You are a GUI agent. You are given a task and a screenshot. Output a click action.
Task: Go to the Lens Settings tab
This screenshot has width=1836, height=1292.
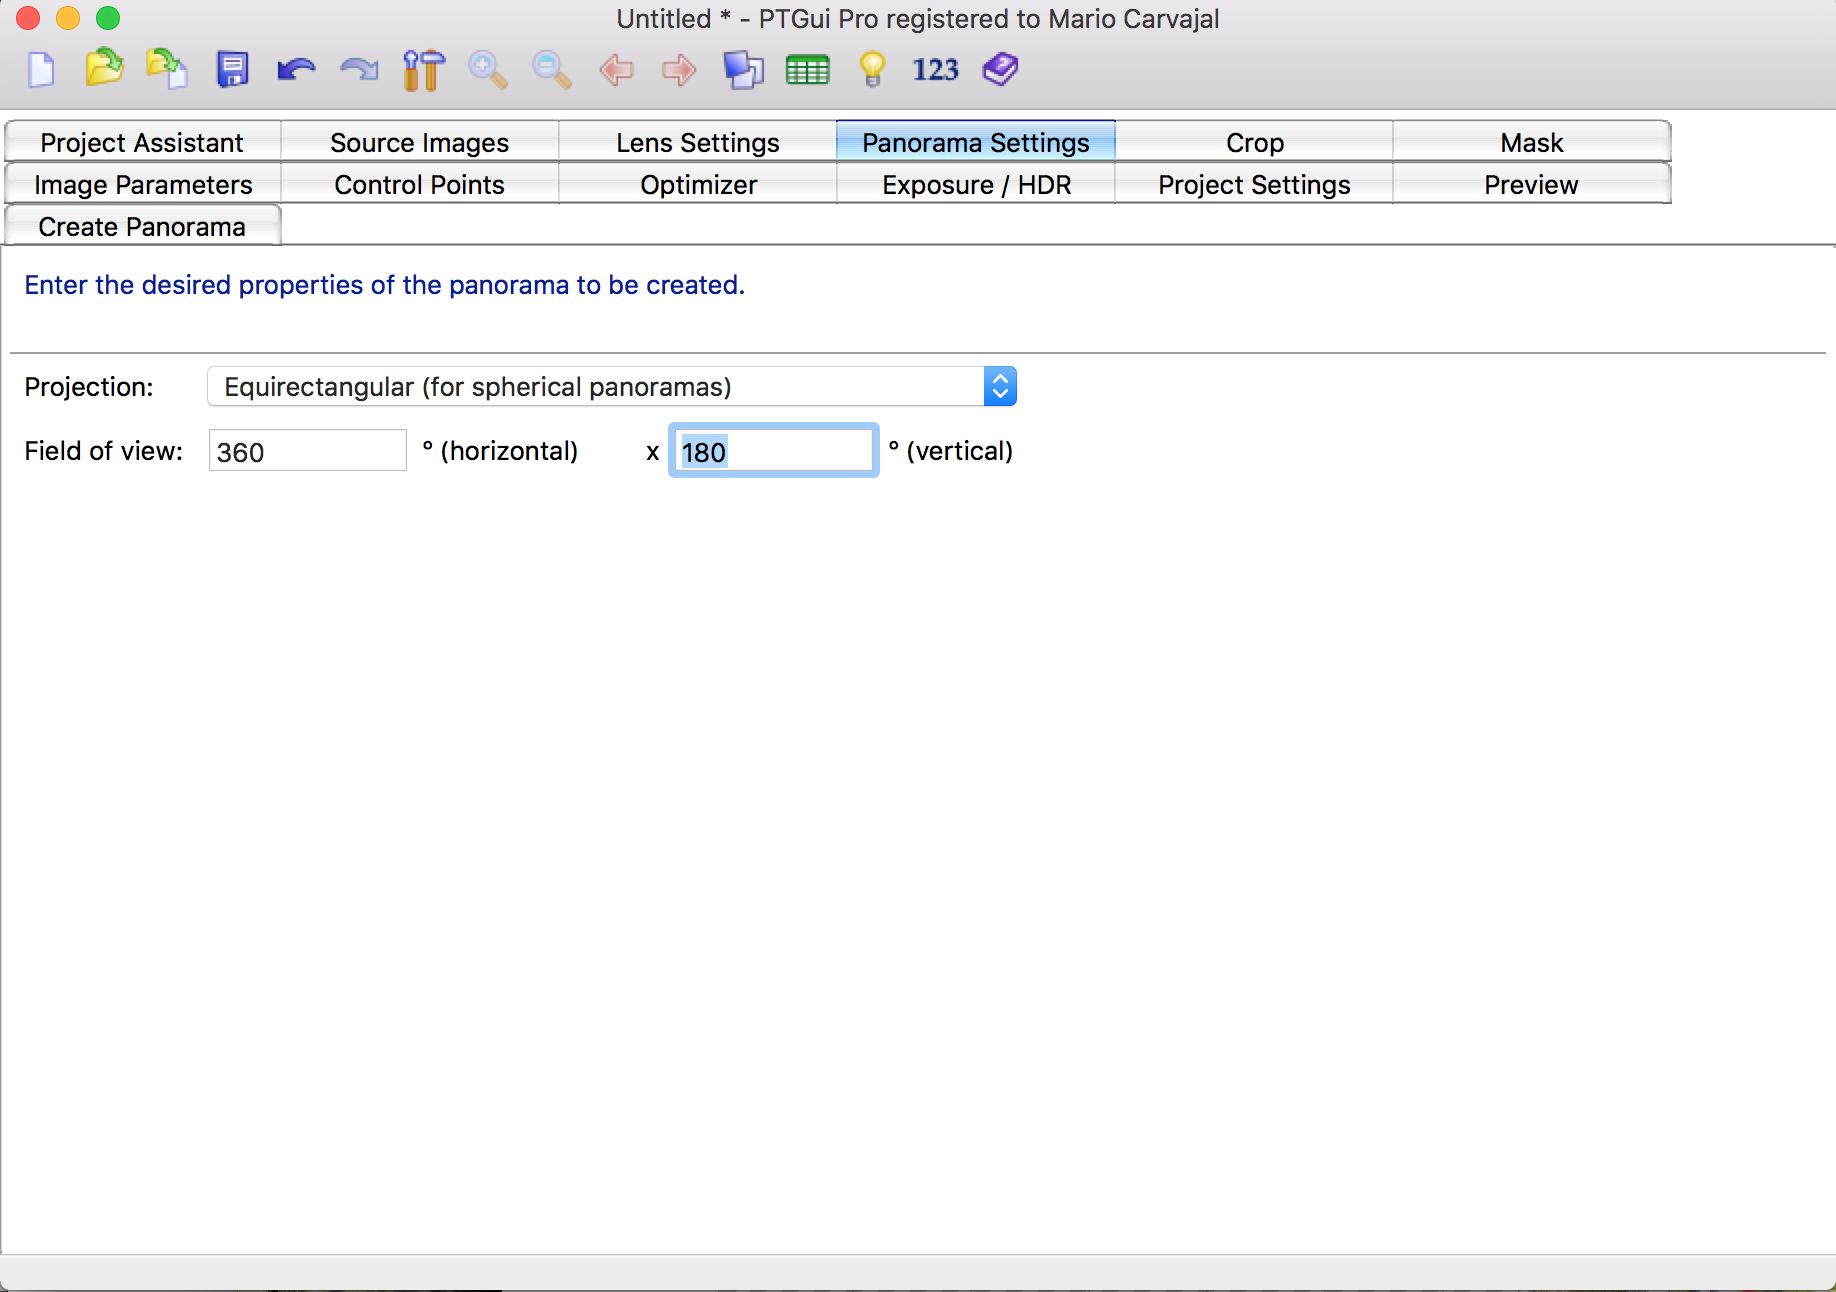coord(697,142)
